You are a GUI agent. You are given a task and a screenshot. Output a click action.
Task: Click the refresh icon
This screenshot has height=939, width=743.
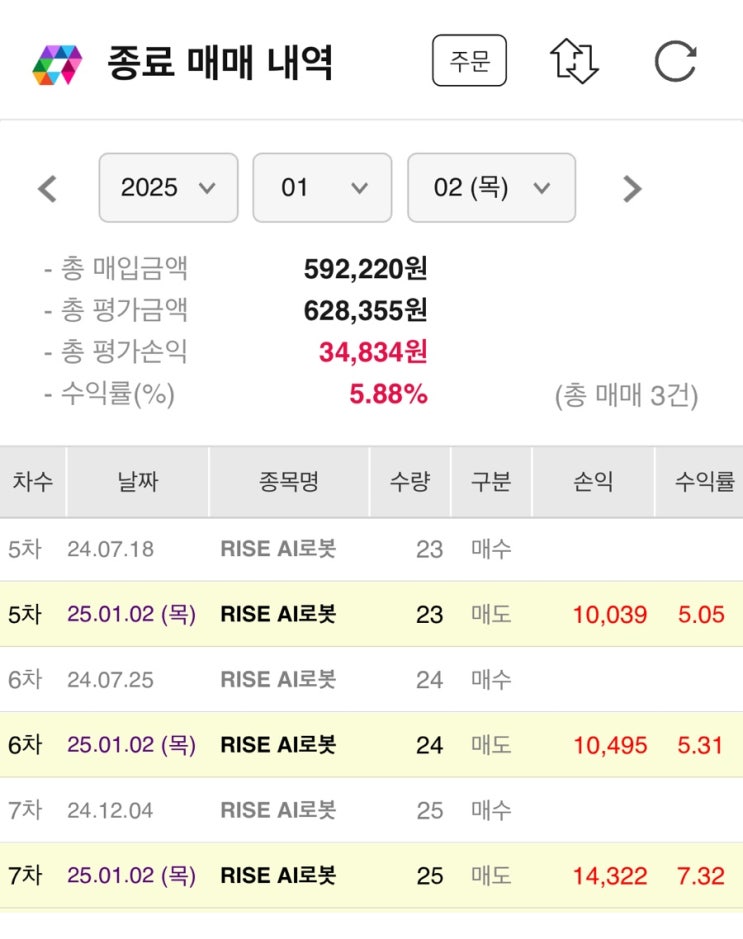675,61
